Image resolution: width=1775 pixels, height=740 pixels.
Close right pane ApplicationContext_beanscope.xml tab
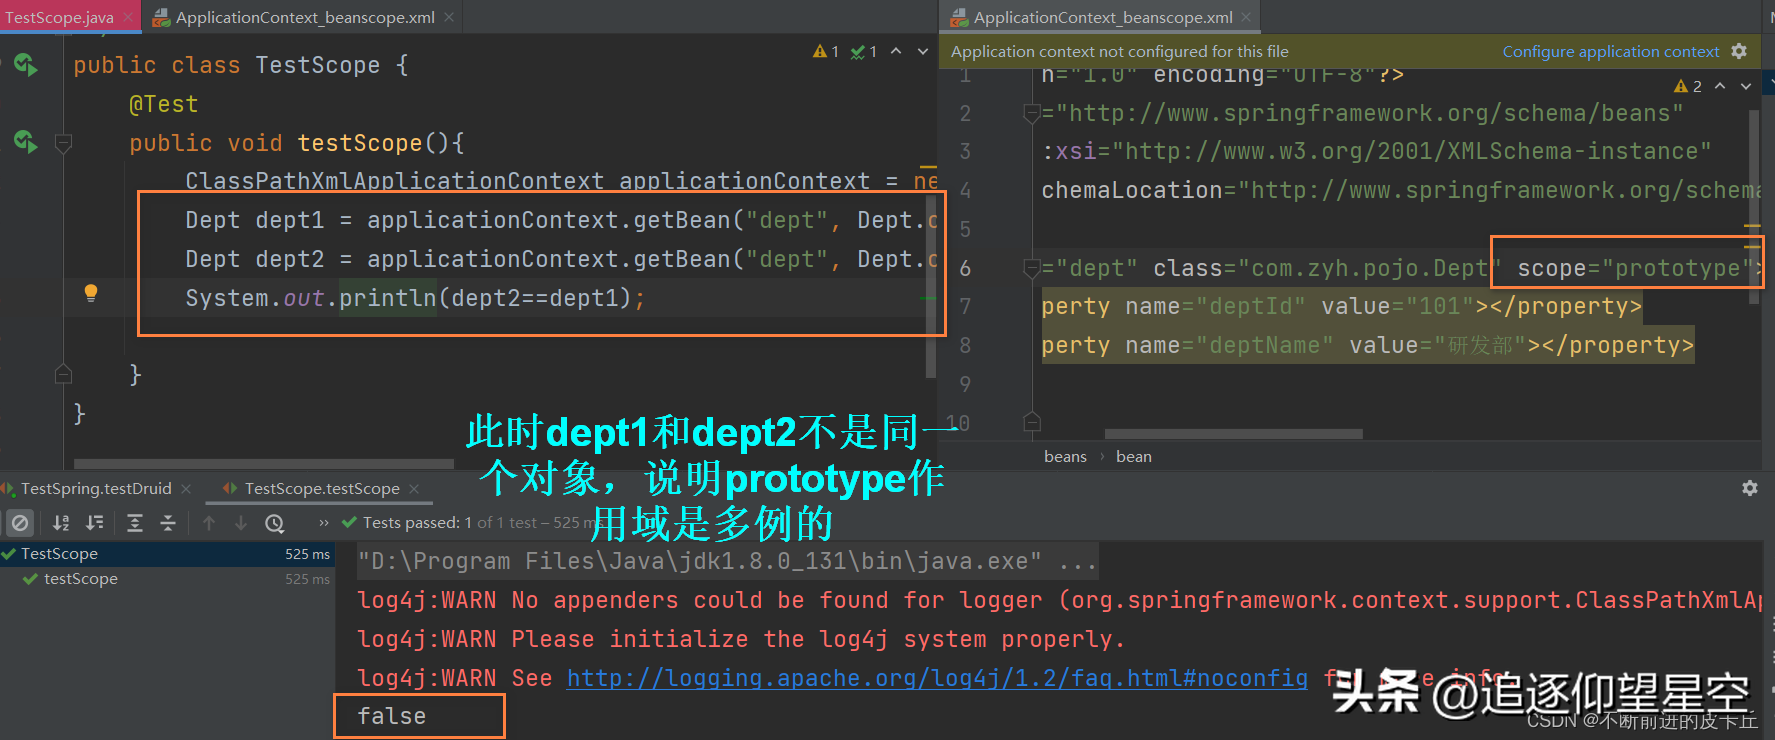(1246, 17)
